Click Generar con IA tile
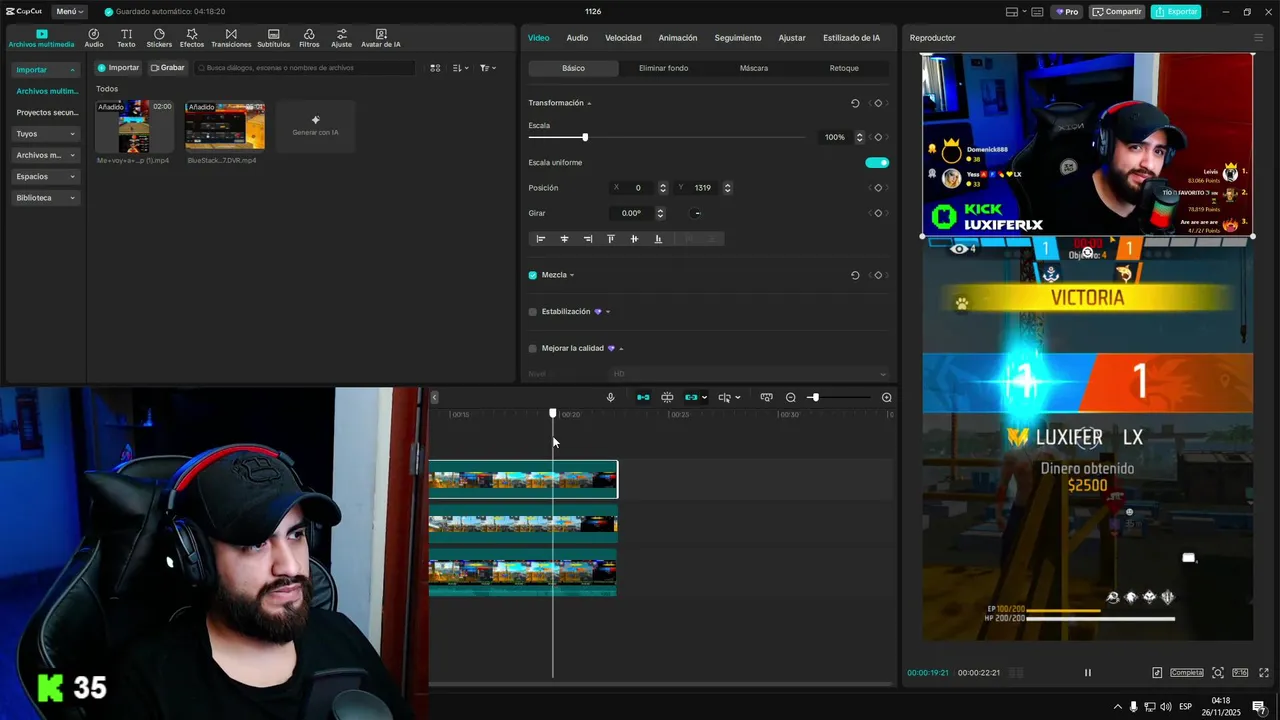This screenshot has height=720, width=1280. [315, 126]
